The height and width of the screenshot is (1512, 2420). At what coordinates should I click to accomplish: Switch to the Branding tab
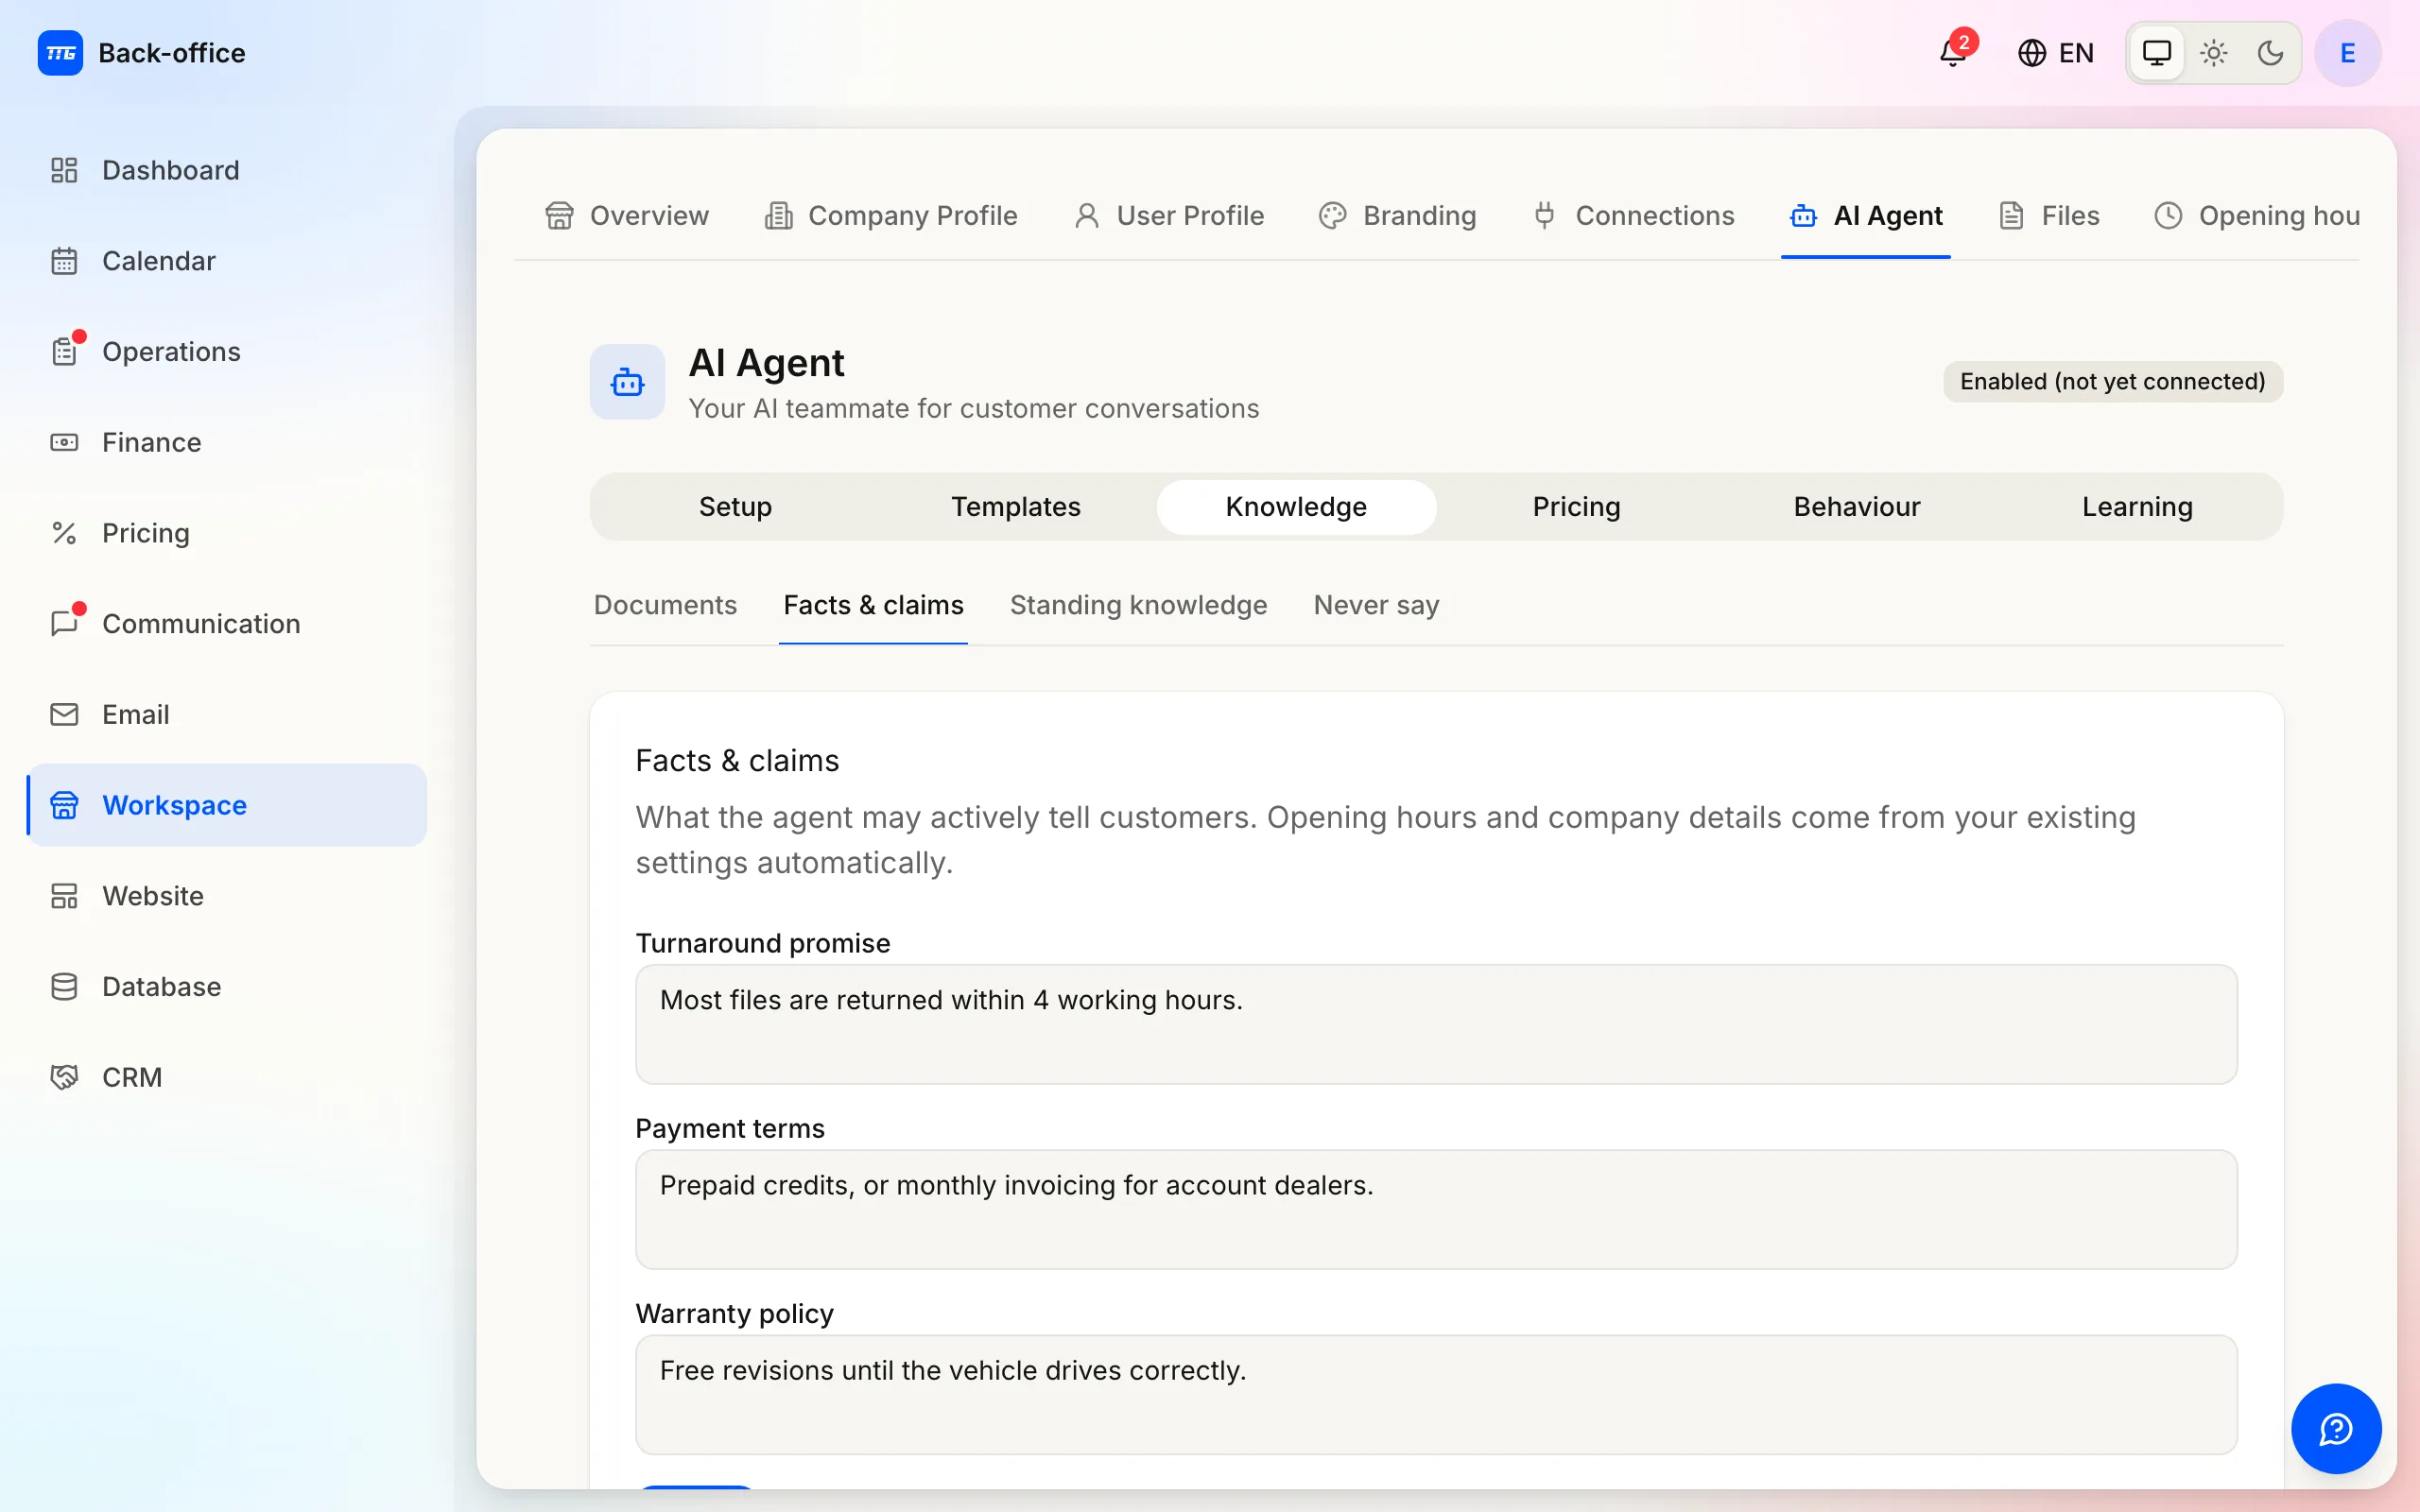(1397, 216)
